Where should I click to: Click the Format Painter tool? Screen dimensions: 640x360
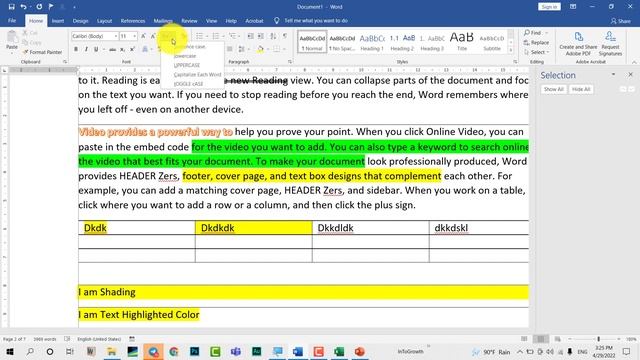42,52
